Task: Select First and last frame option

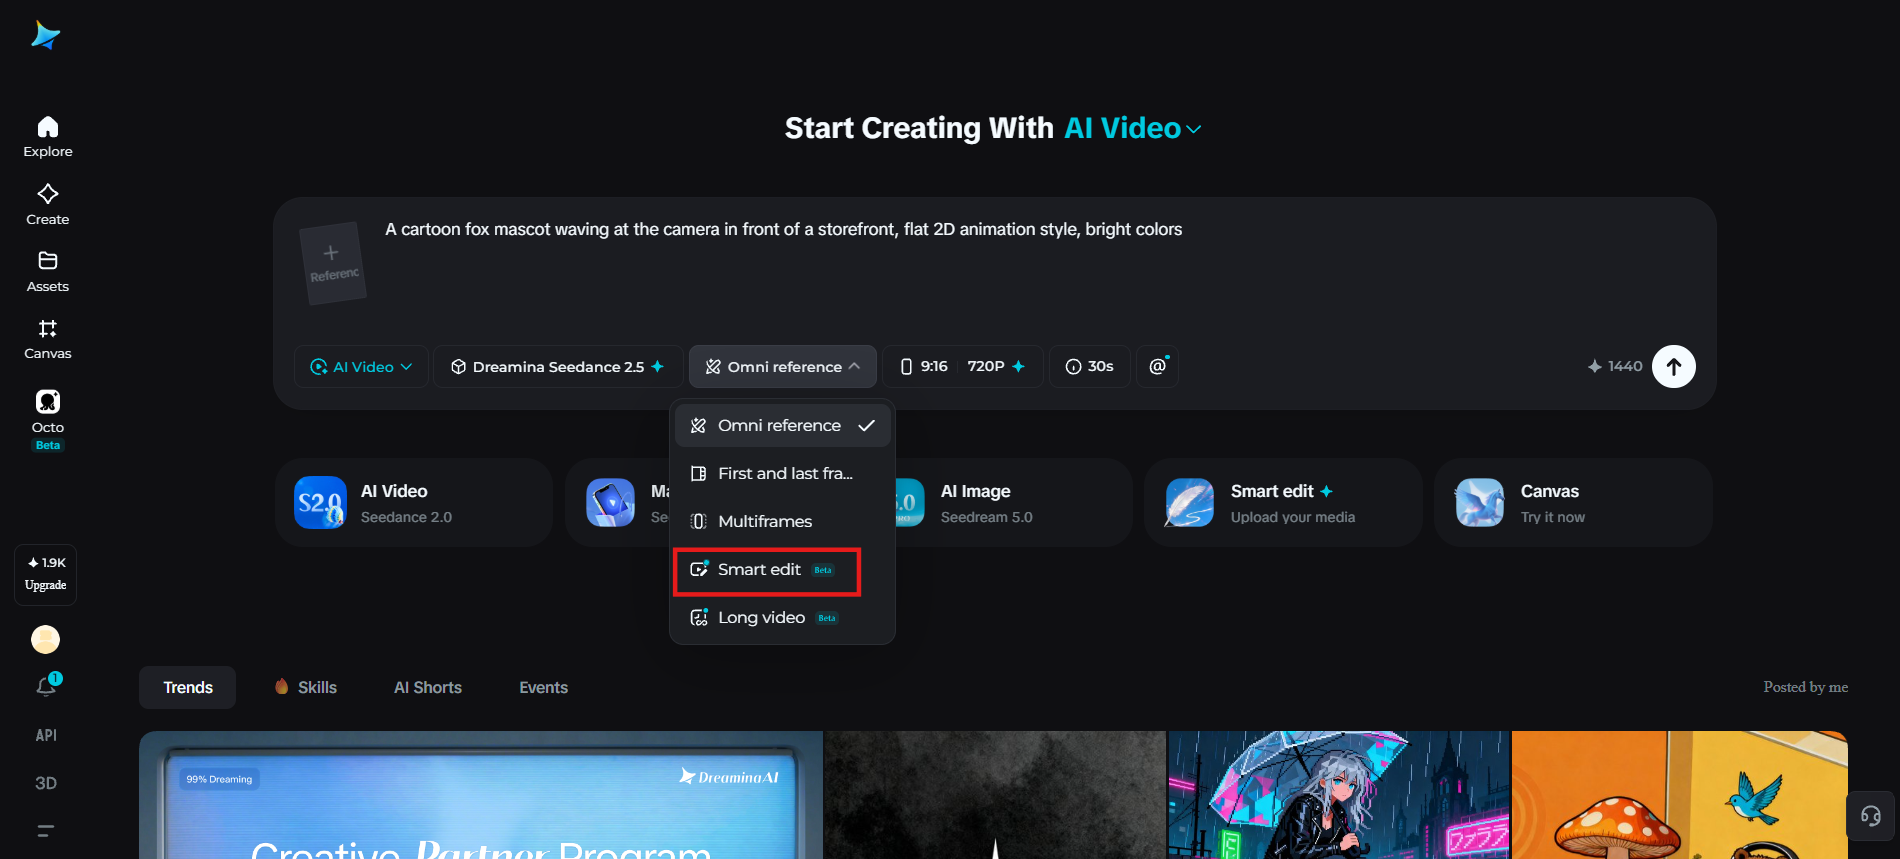Action: [x=782, y=474]
